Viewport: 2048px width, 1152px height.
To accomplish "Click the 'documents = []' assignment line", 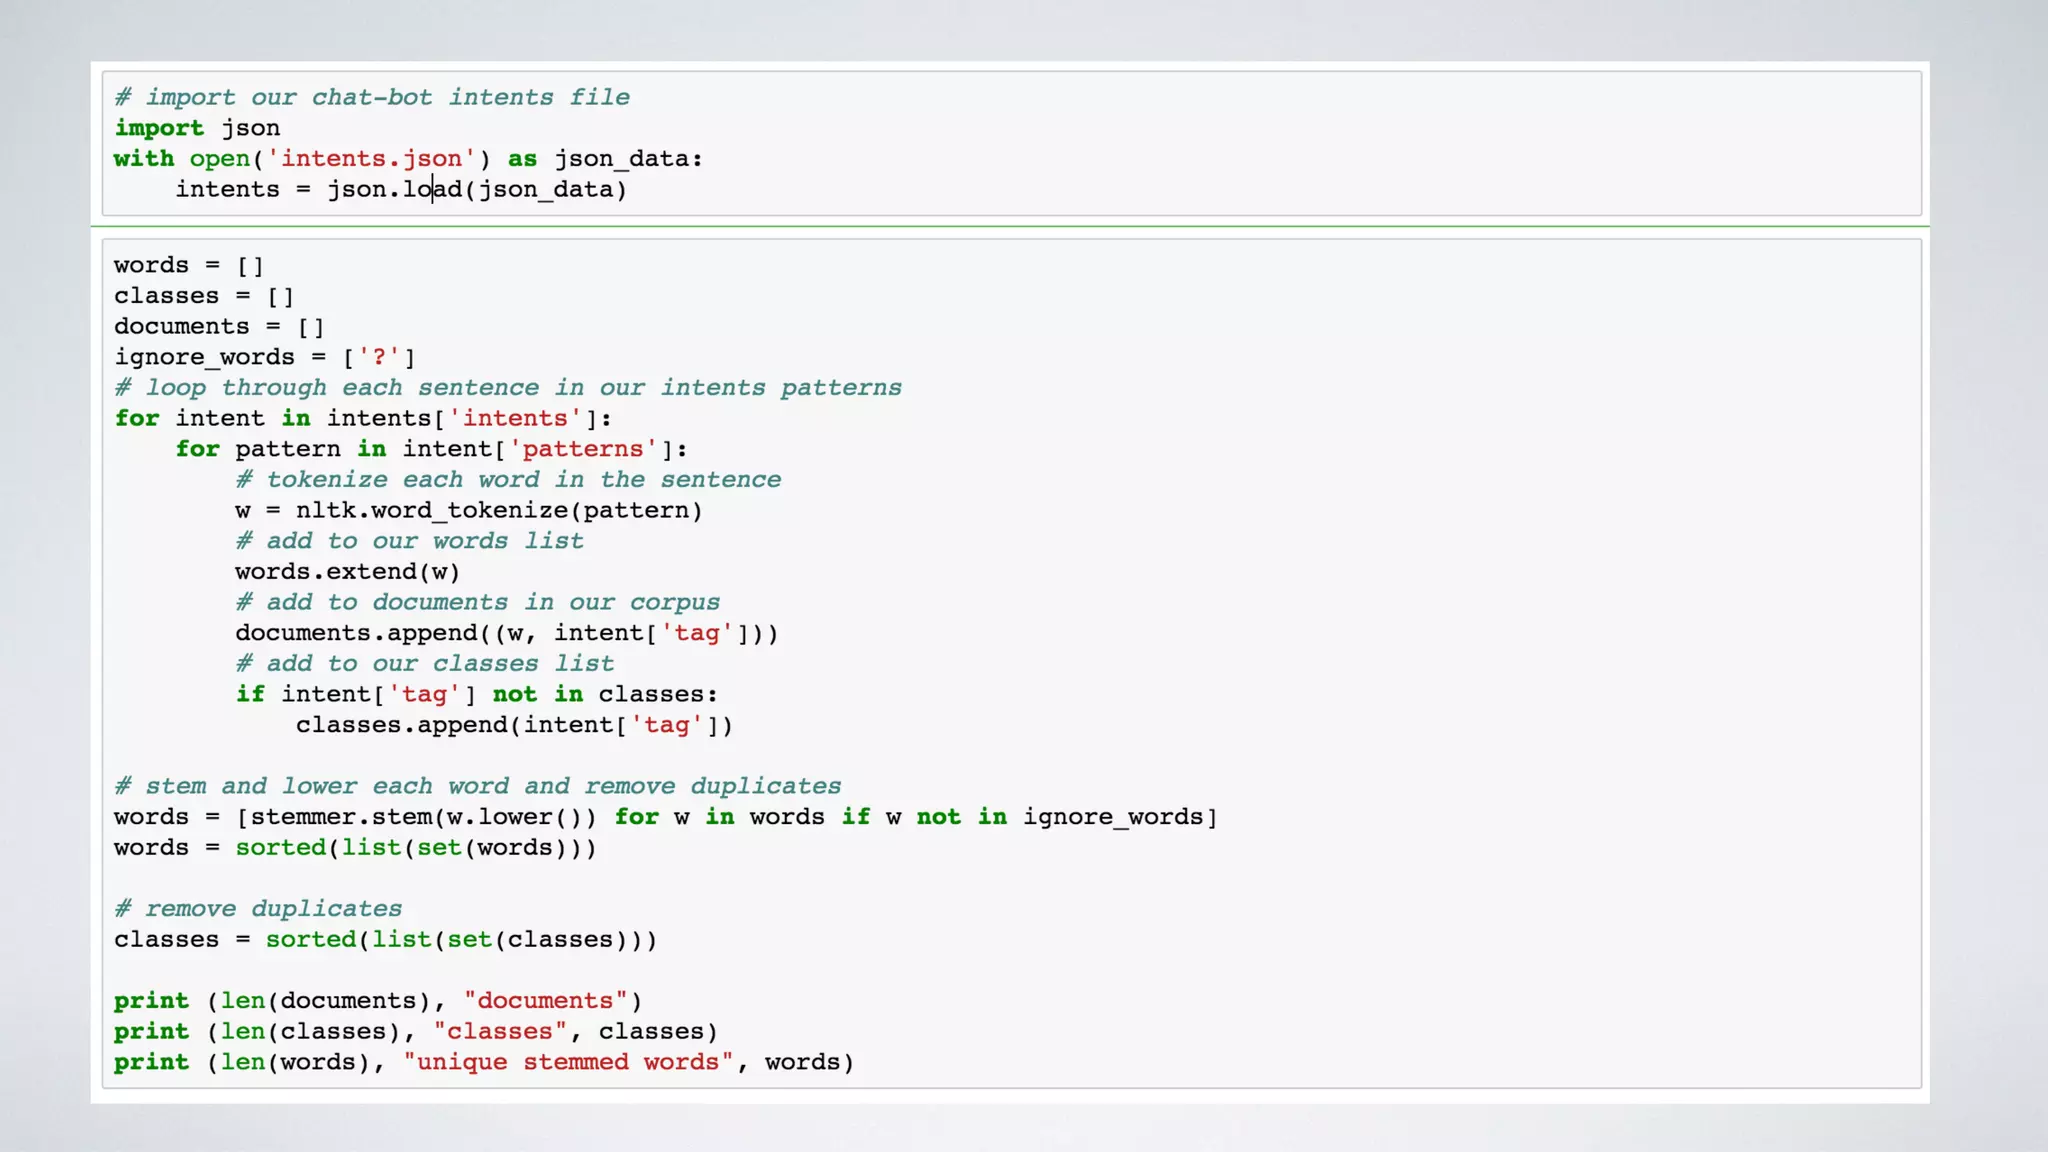I will tap(218, 327).
